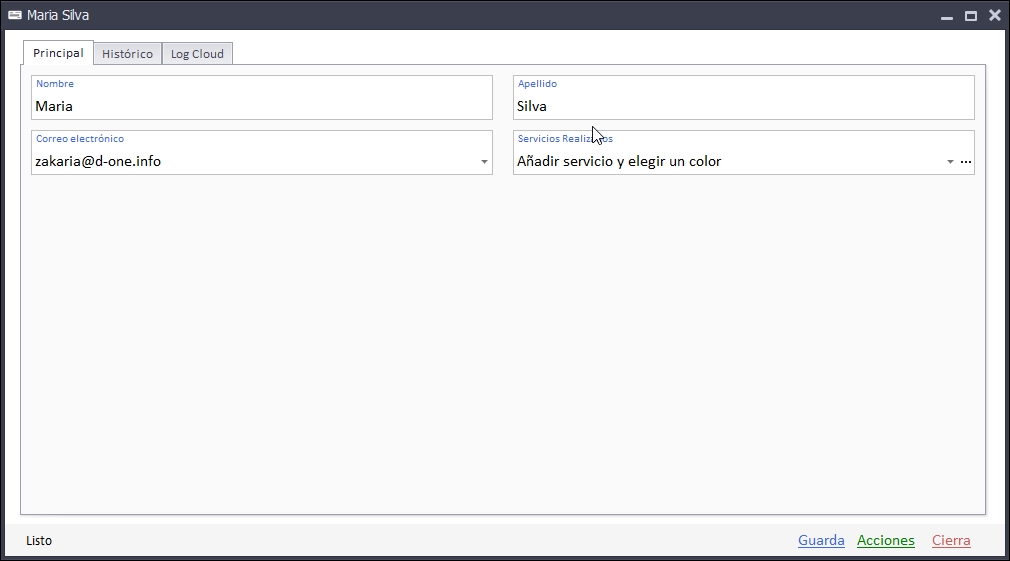Click the window icon beside Maria Silva title

pyautogui.click(x=15, y=15)
